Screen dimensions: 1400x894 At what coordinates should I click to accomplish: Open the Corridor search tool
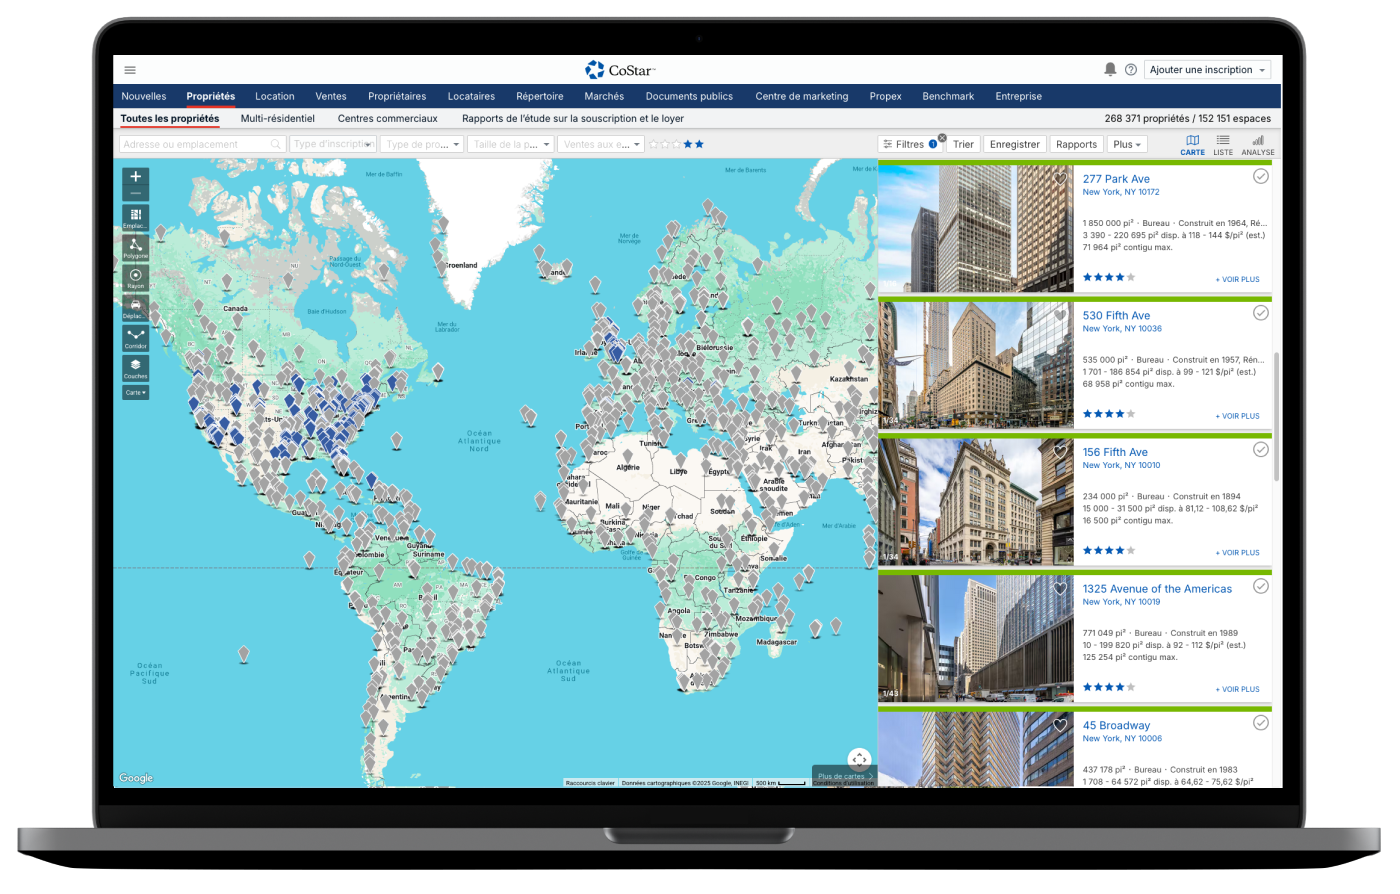[x=135, y=337]
